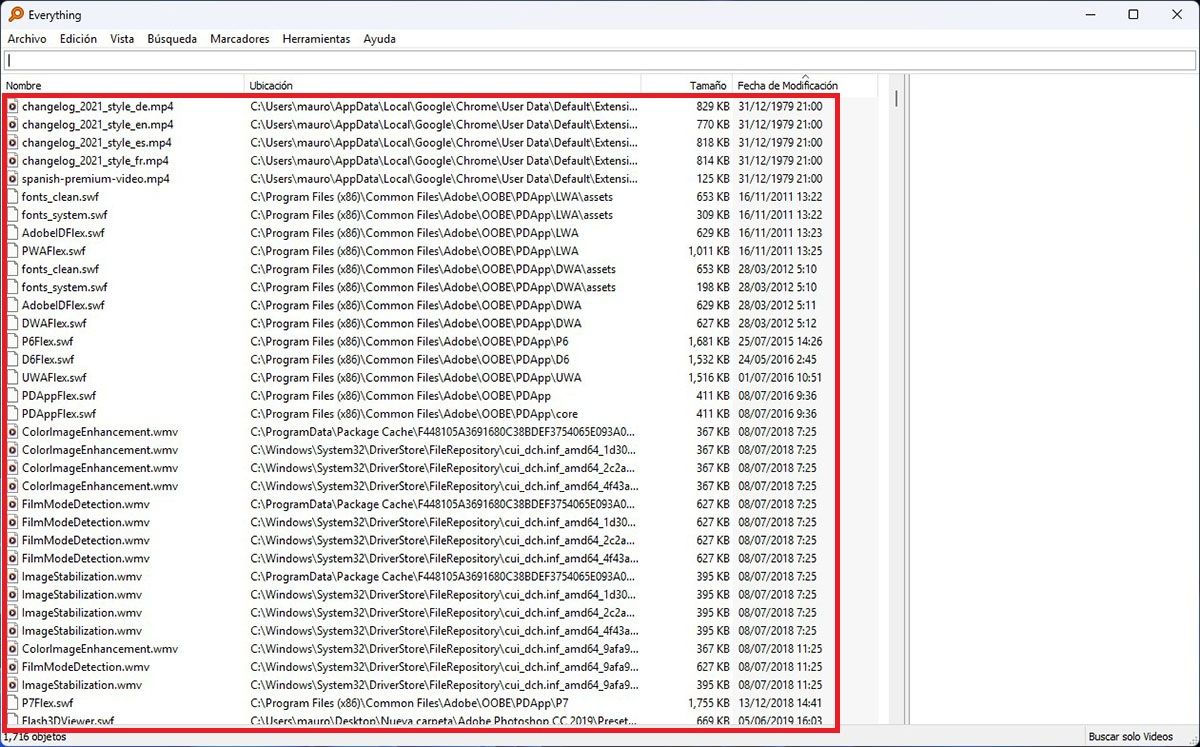Screen dimensions: 1200x747
Task: Click icon of fonts_clean.swf in LWA\assets
Action: tap(13, 196)
